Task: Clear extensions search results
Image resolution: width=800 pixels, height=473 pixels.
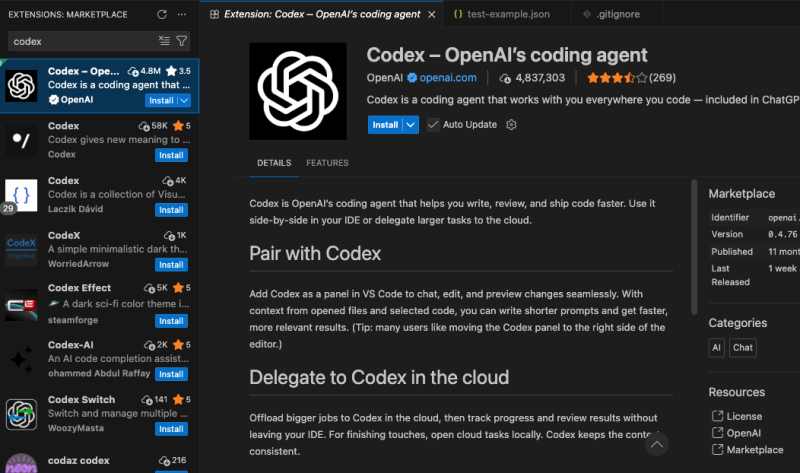Action: tap(164, 41)
